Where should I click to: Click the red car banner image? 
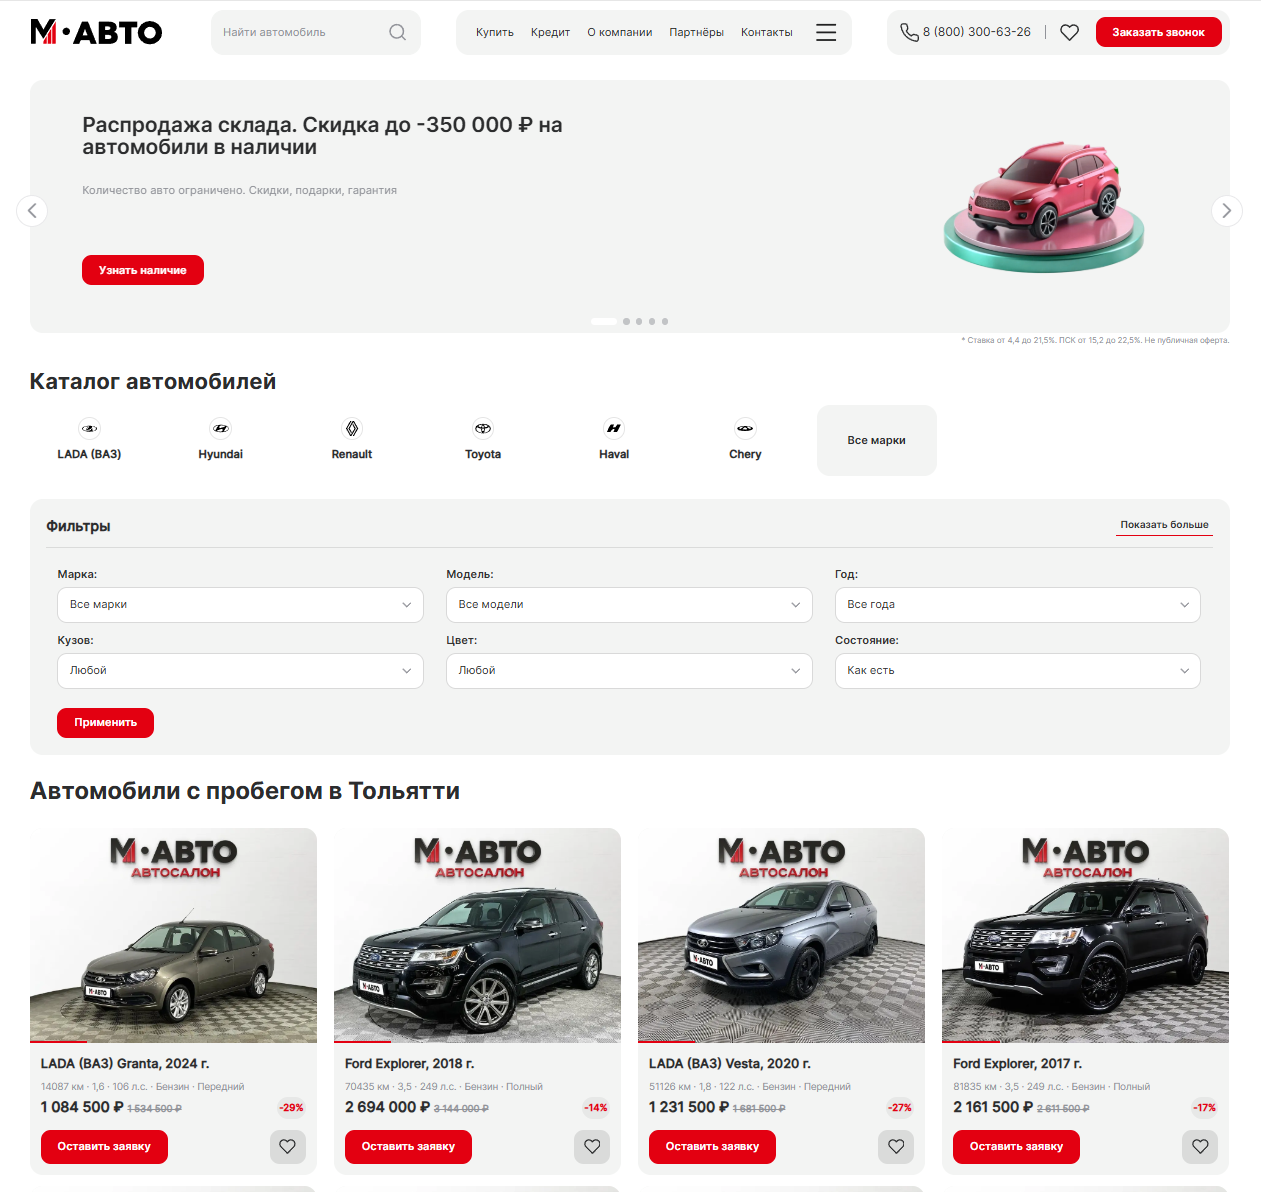1043,207
